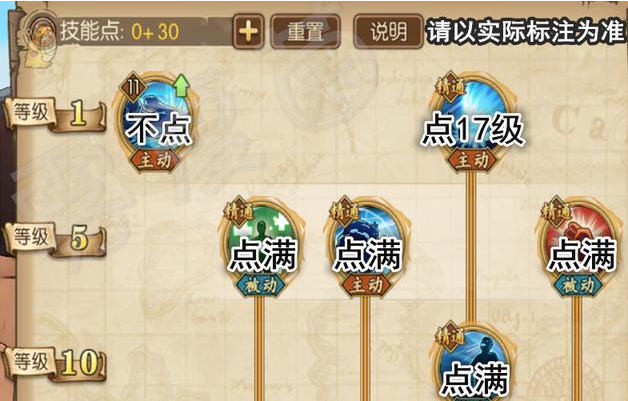Click the green upgrade arrow on first skill

[x=181, y=85]
